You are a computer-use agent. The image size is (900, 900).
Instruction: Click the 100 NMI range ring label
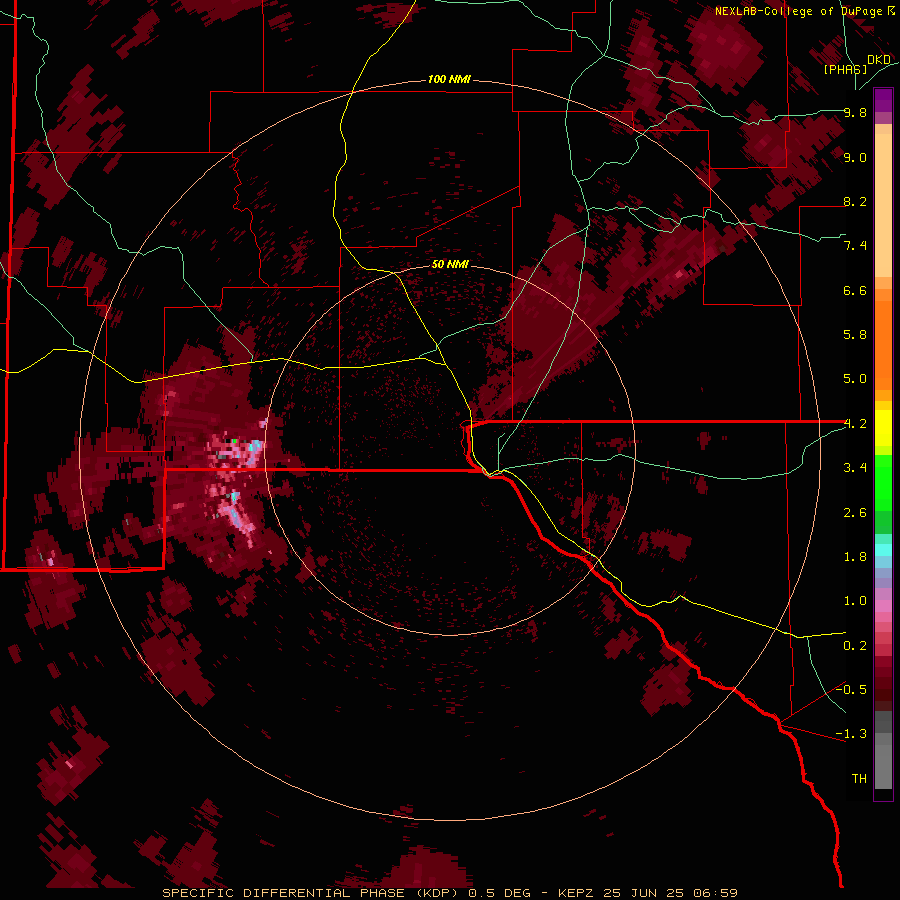(449, 79)
